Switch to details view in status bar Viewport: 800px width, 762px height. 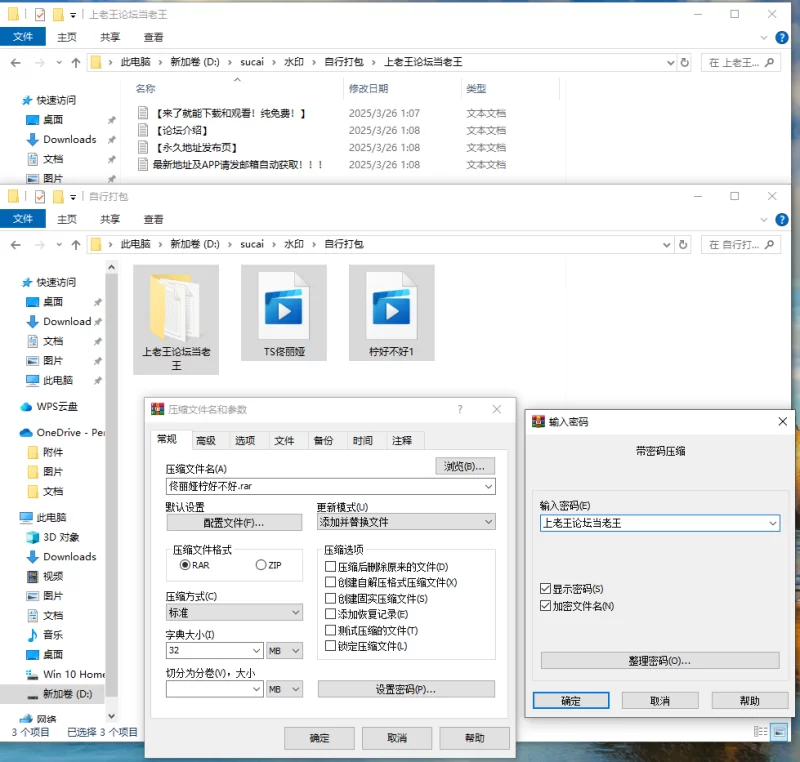point(760,732)
